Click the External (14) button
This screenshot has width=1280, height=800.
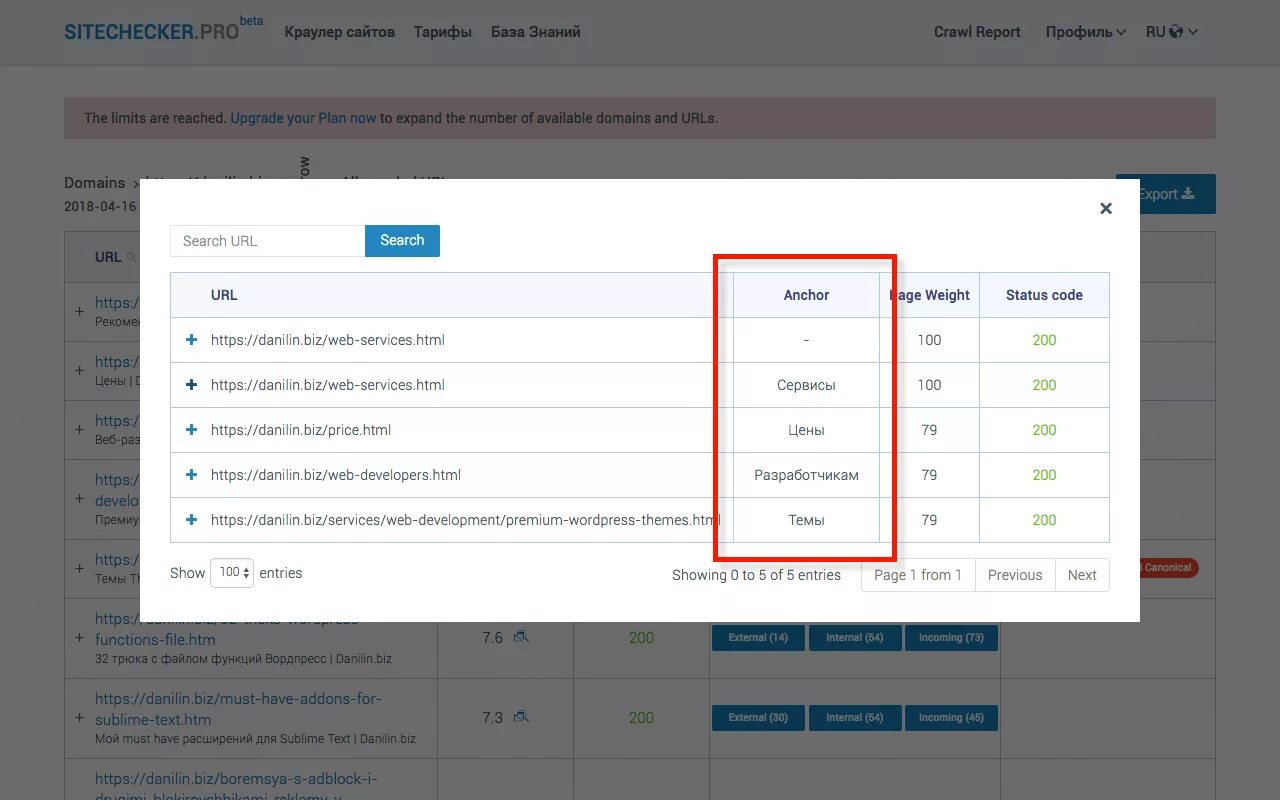(758, 638)
